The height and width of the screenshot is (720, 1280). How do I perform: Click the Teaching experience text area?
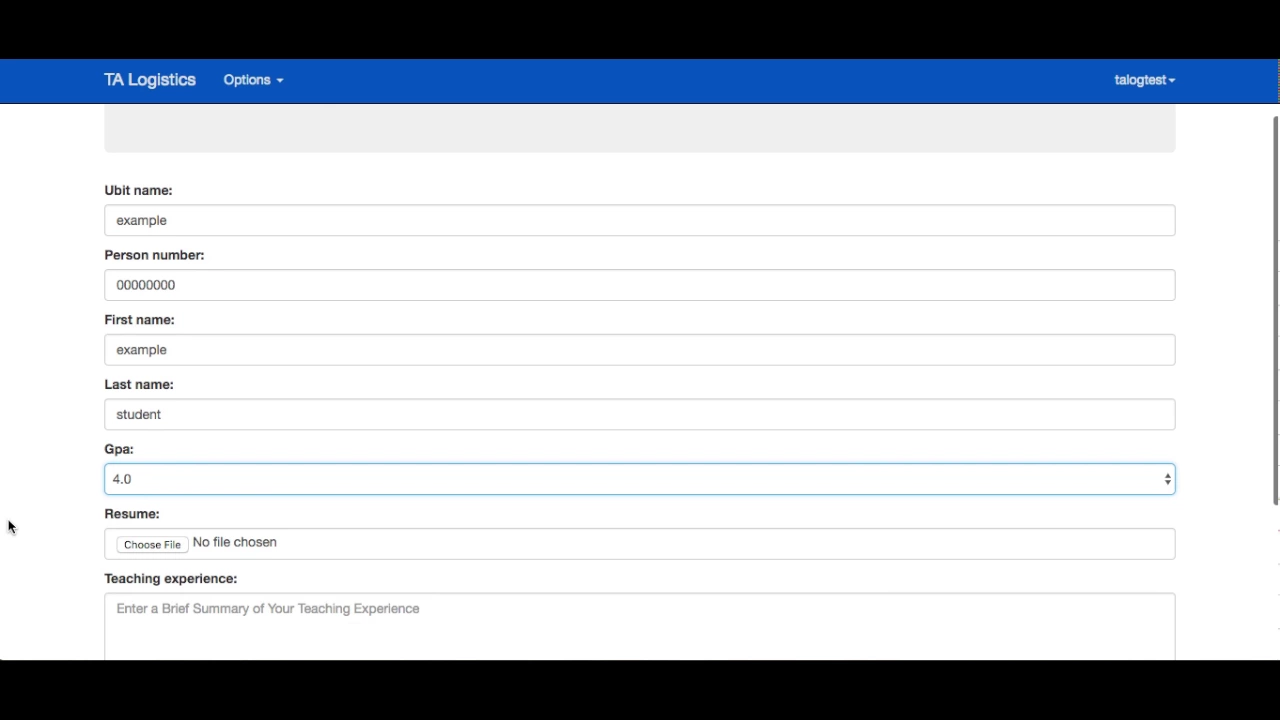click(640, 627)
